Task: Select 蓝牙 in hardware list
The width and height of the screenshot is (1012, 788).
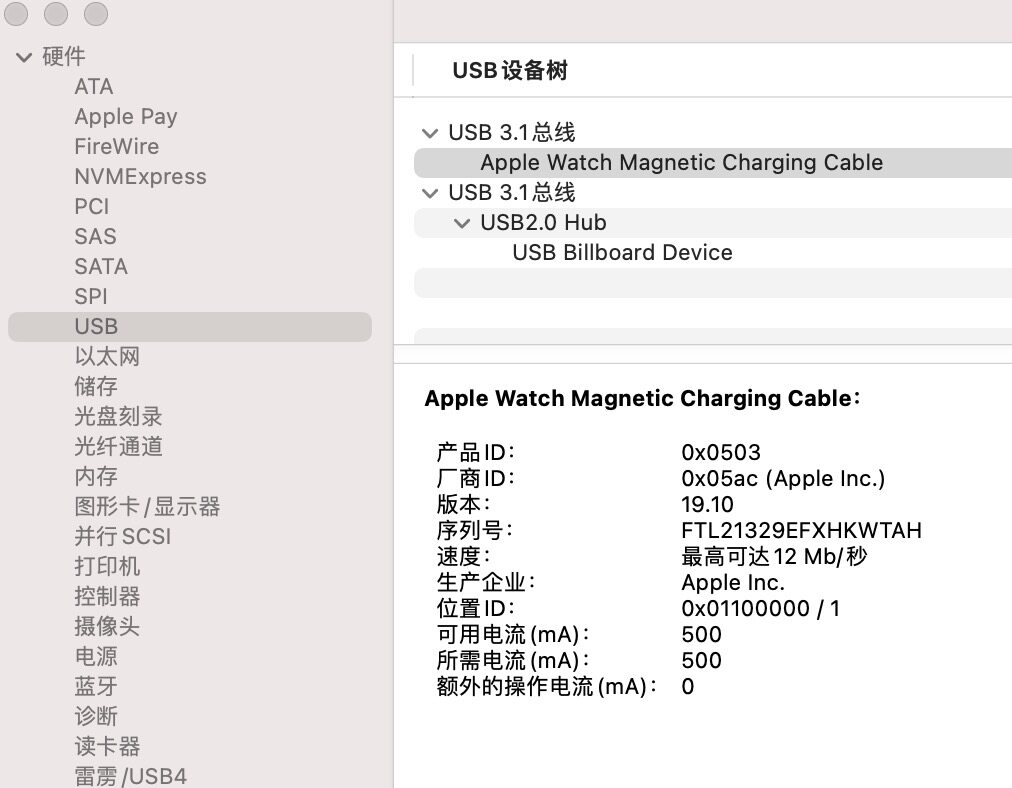Action: coord(96,687)
